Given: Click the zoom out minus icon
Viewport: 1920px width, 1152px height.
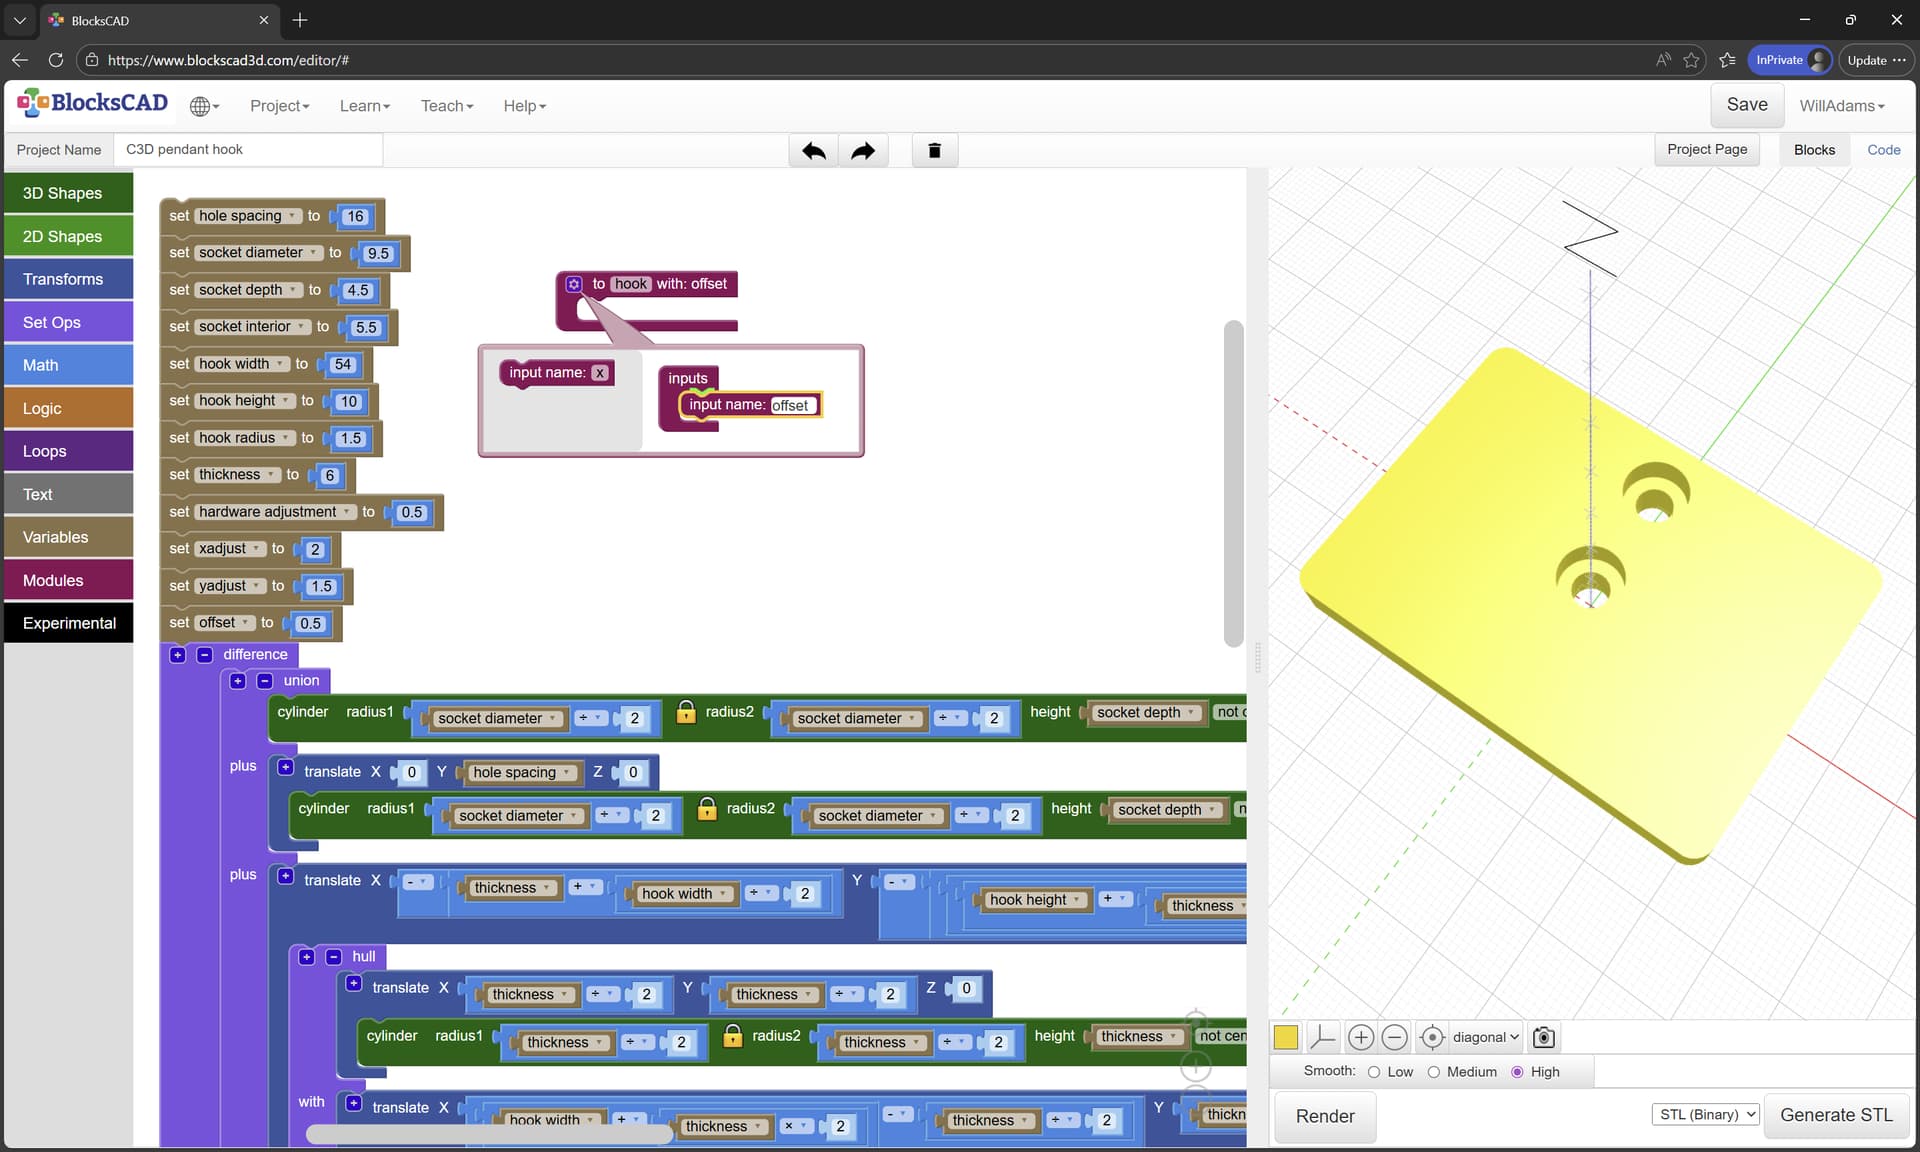Looking at the screenshot, I should coord(1394,1037).
